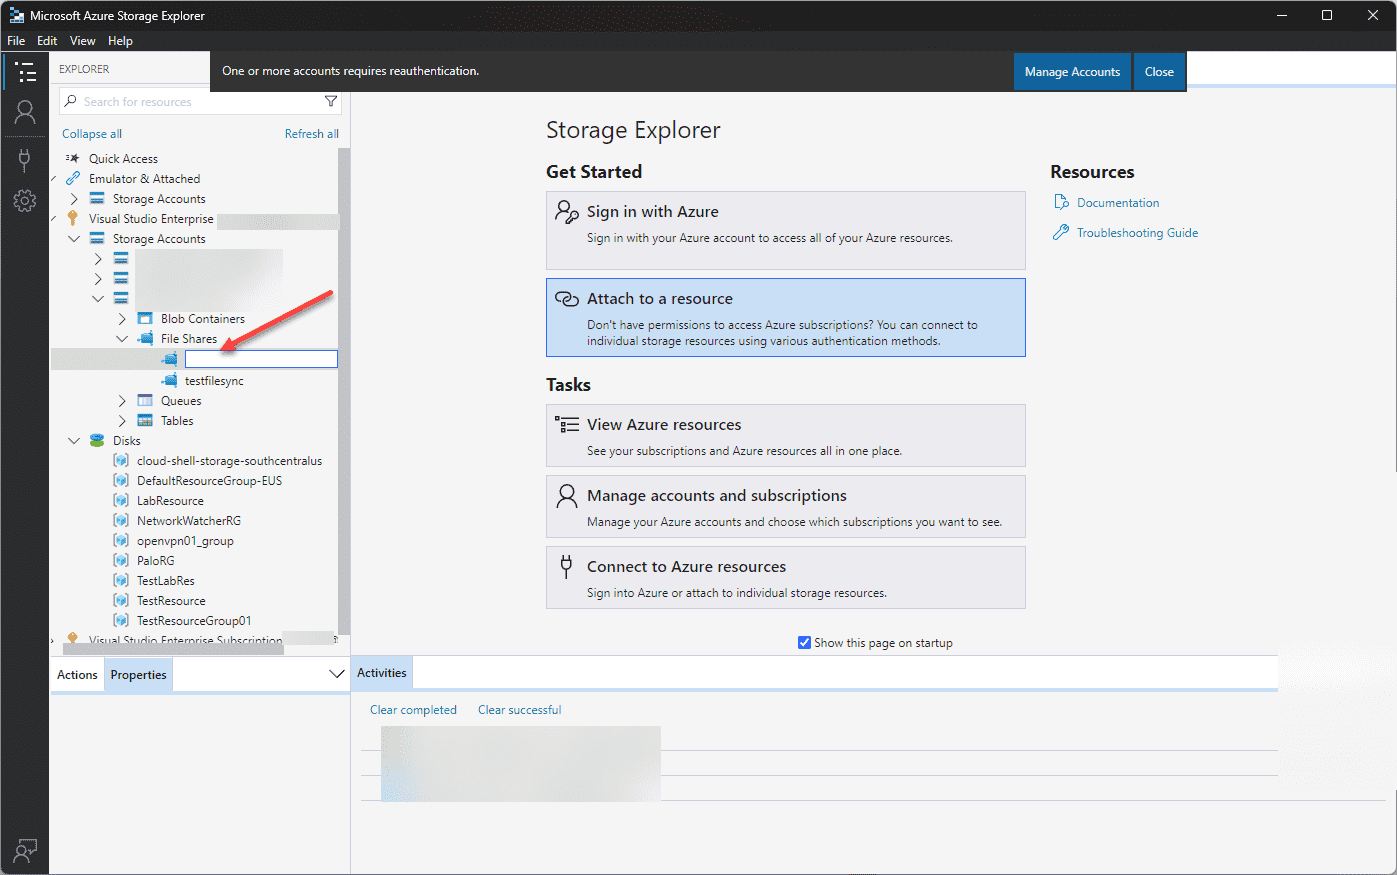
Task: Switch to the Actions tab
Action: [77, 675]
